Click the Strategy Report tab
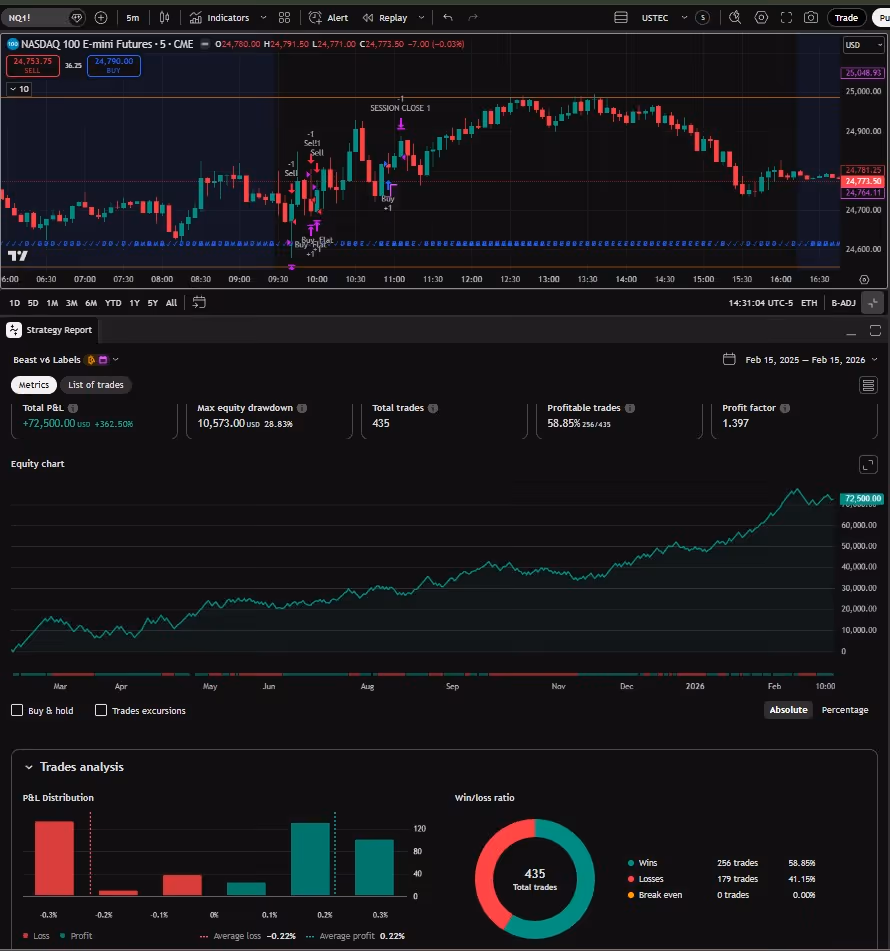The height and width of the screenshot is (951, 890). click(x=50, y=330)
